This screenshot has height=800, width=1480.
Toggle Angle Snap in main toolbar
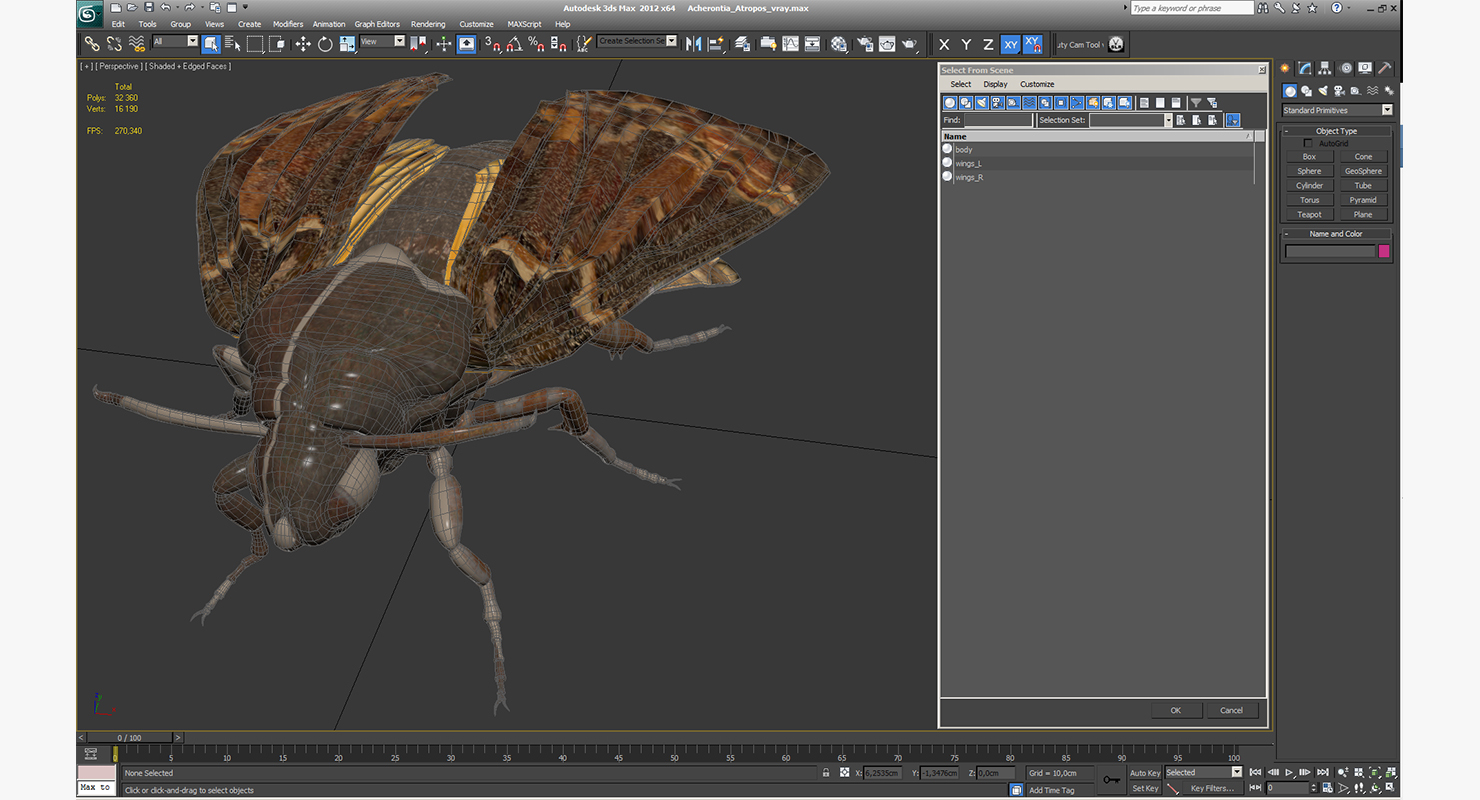513,44
